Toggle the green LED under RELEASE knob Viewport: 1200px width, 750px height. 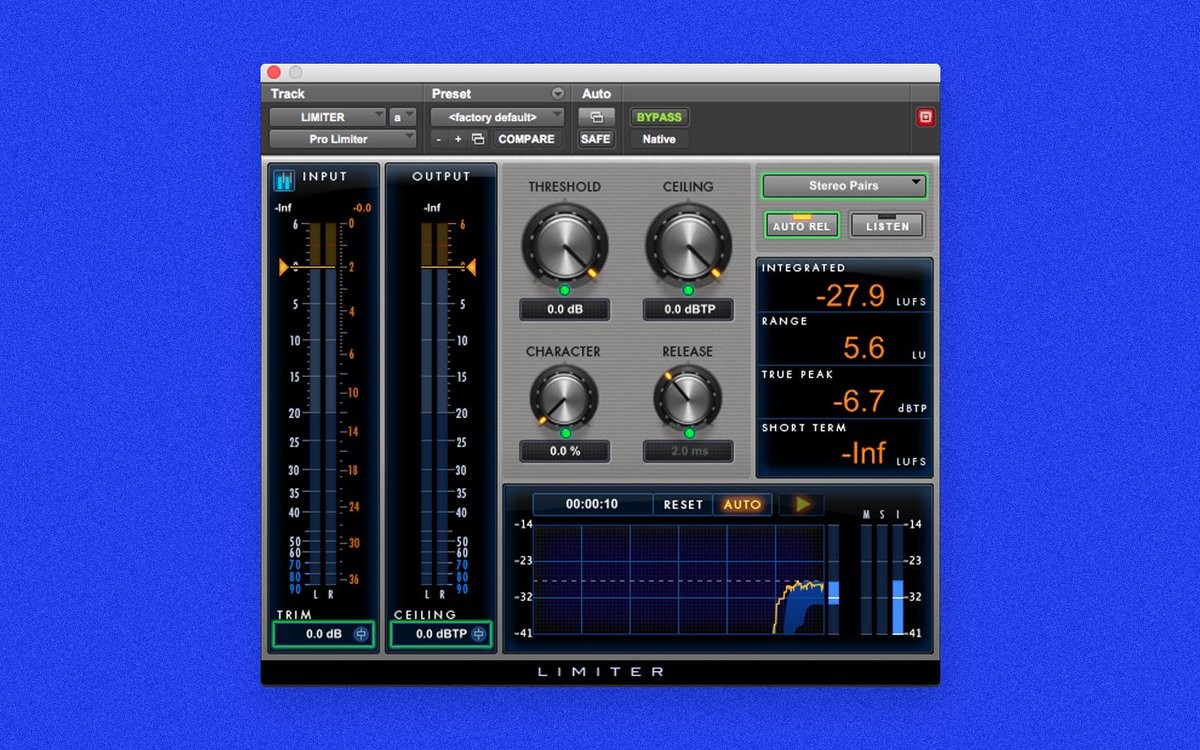688,433
